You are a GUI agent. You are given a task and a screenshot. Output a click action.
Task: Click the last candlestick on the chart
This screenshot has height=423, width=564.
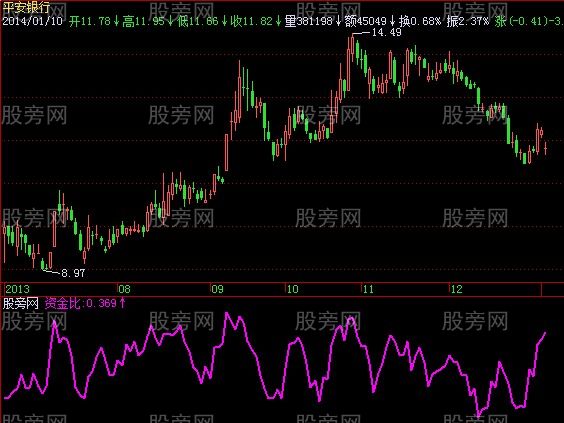click(x=546, y=148)
